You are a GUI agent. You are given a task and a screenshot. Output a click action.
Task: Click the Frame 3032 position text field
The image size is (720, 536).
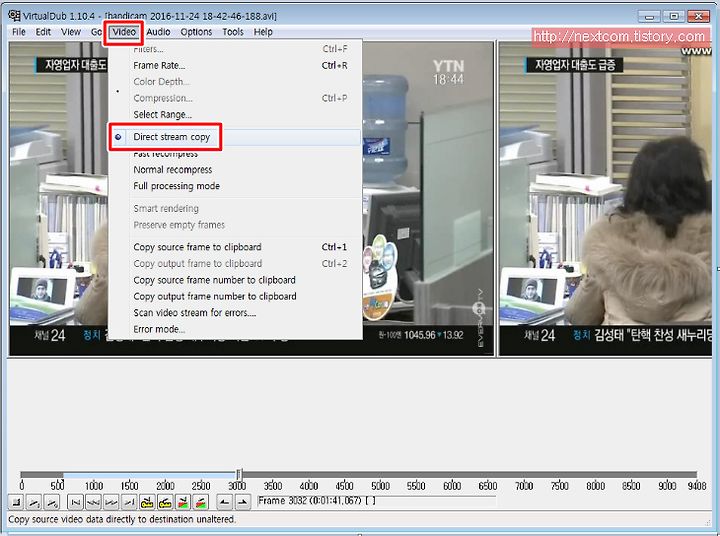click(377, 501)
